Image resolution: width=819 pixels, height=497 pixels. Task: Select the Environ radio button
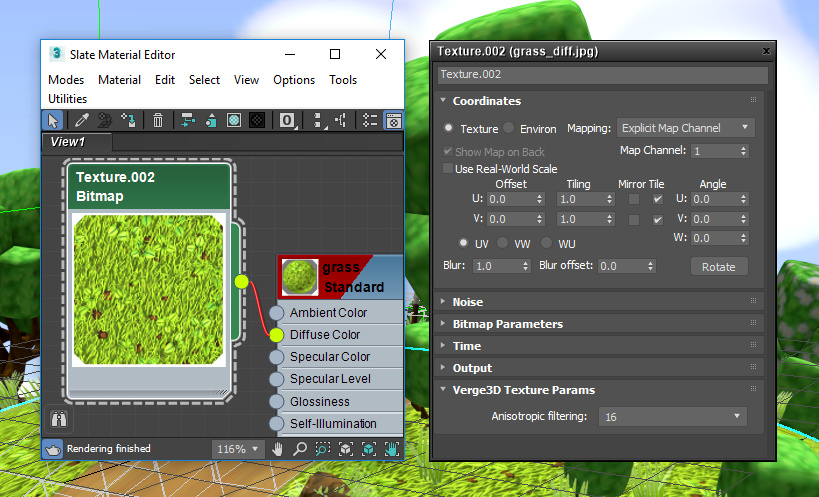coord(509,128)
